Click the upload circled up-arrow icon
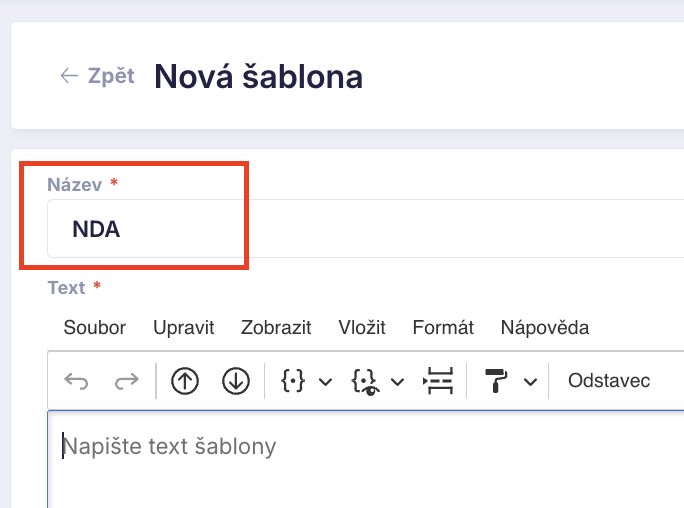This screenshot has width=684, height=508. [185, 381]
